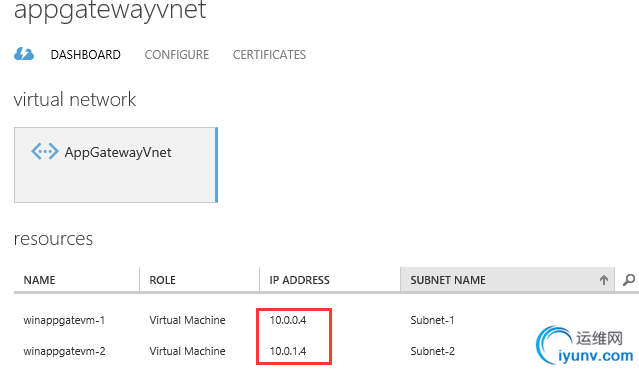639x372 pixels.
Task: Click the search magnifier icon in resources table
Action: [x=629, y=280]
